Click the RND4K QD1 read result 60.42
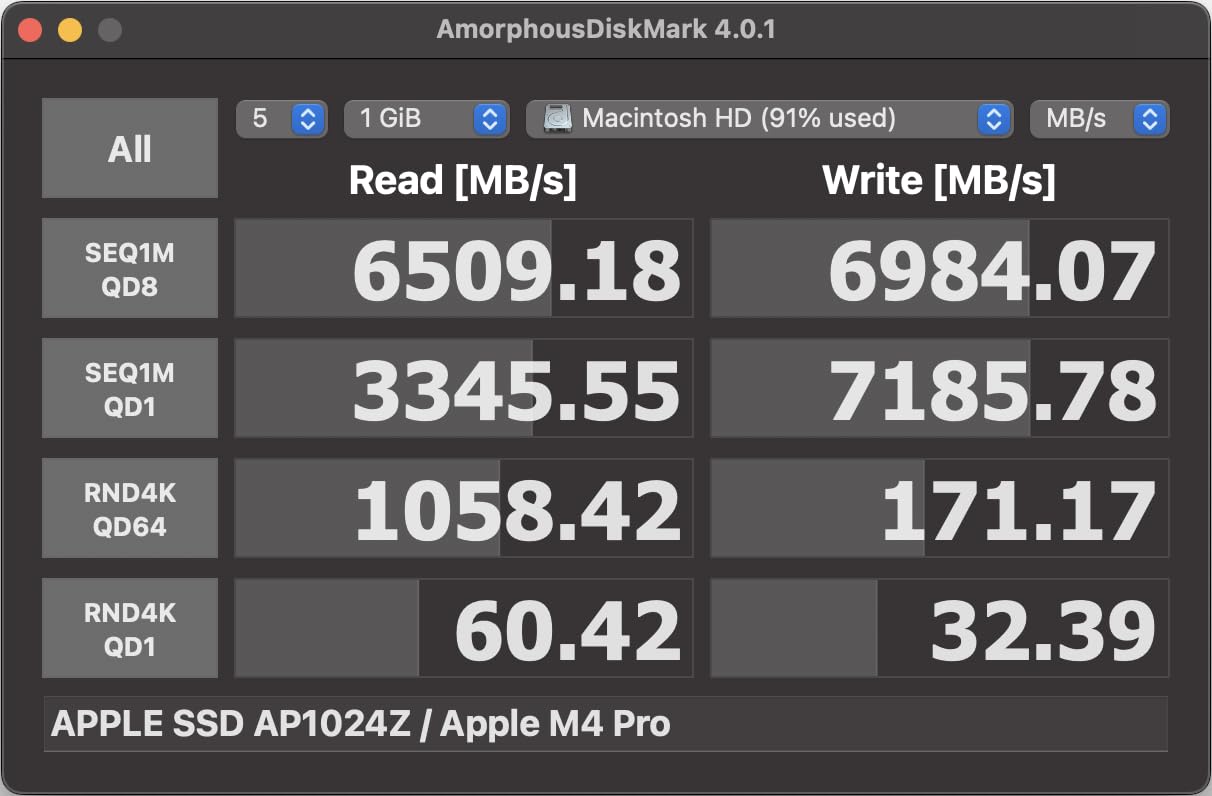Viewport: 1212px width, 796px height. pyautogui.click(x=463, y=628)
